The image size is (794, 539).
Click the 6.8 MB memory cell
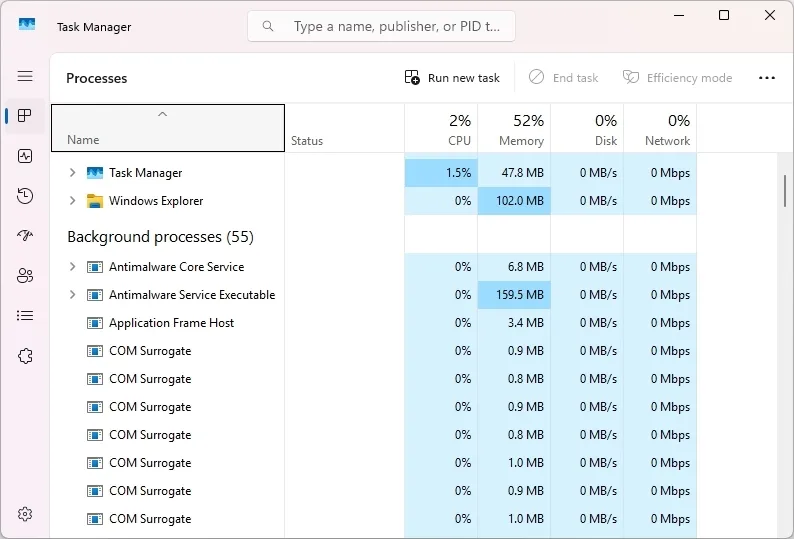pos(514,266)
